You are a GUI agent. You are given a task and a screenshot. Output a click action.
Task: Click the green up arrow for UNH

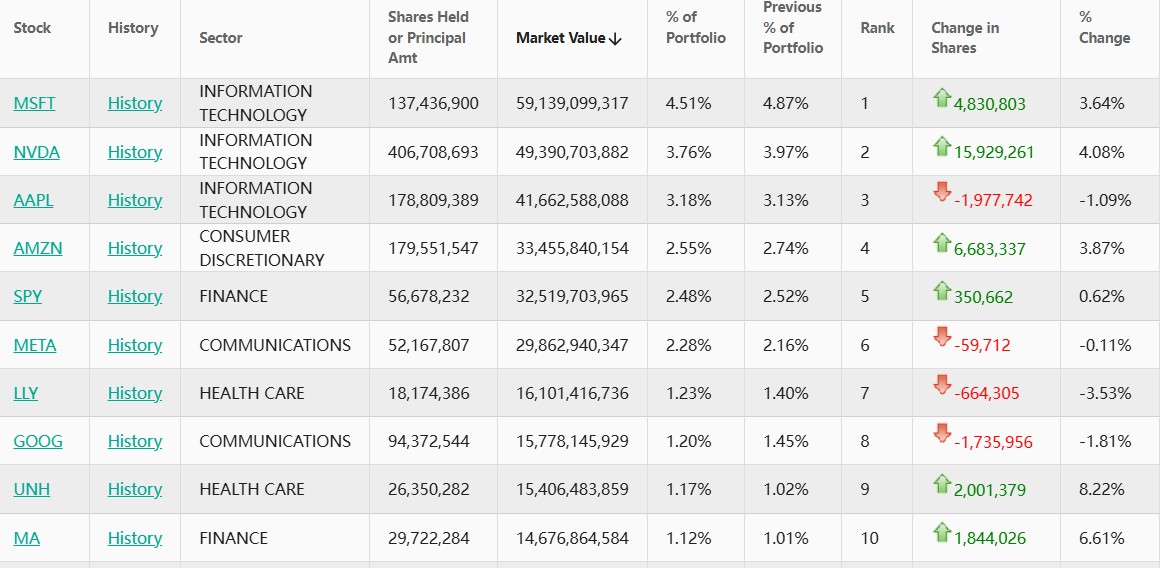tap(941, 484)
